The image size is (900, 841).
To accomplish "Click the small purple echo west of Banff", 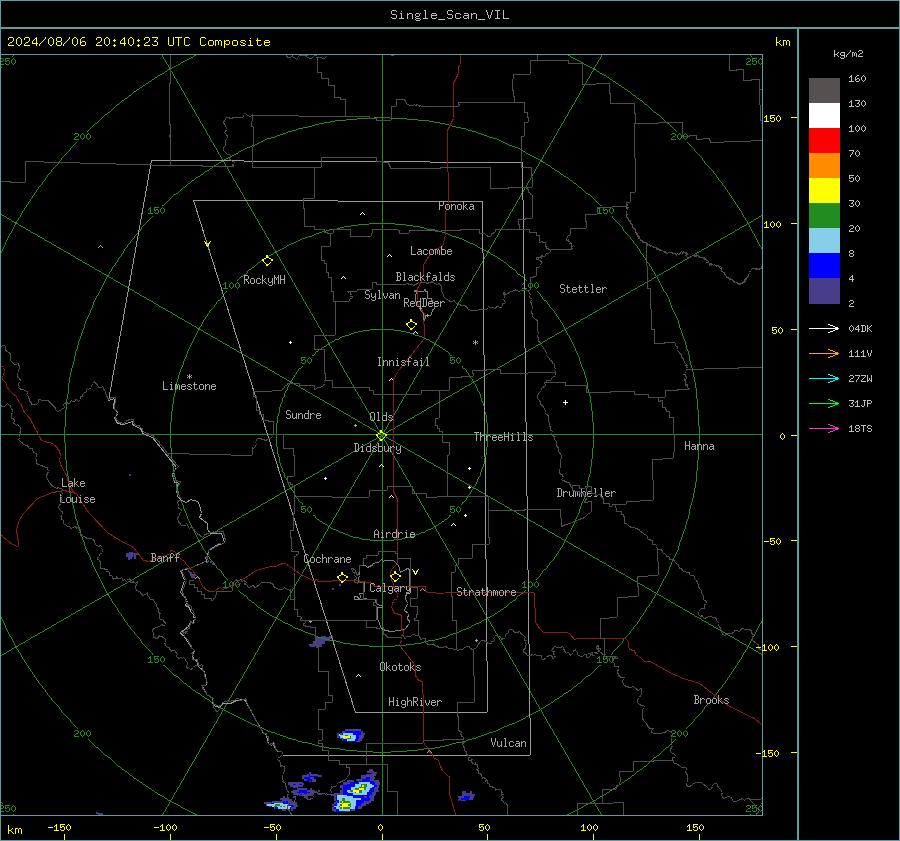I will tap(132, 555).
